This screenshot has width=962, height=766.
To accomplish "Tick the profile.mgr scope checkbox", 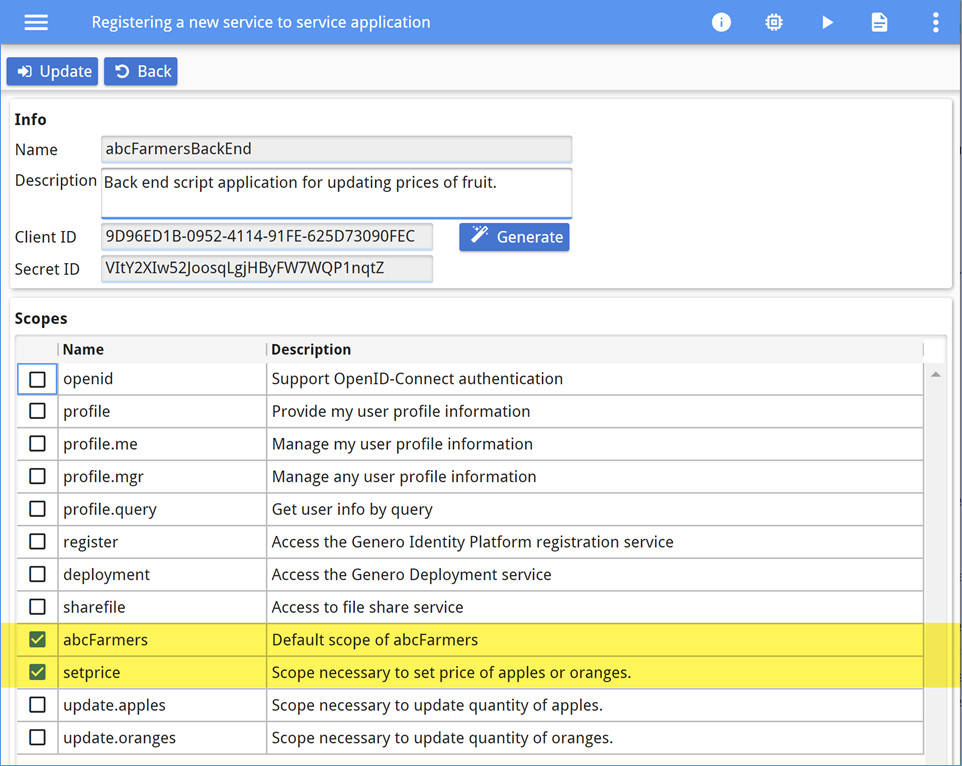I will point(38,477).
